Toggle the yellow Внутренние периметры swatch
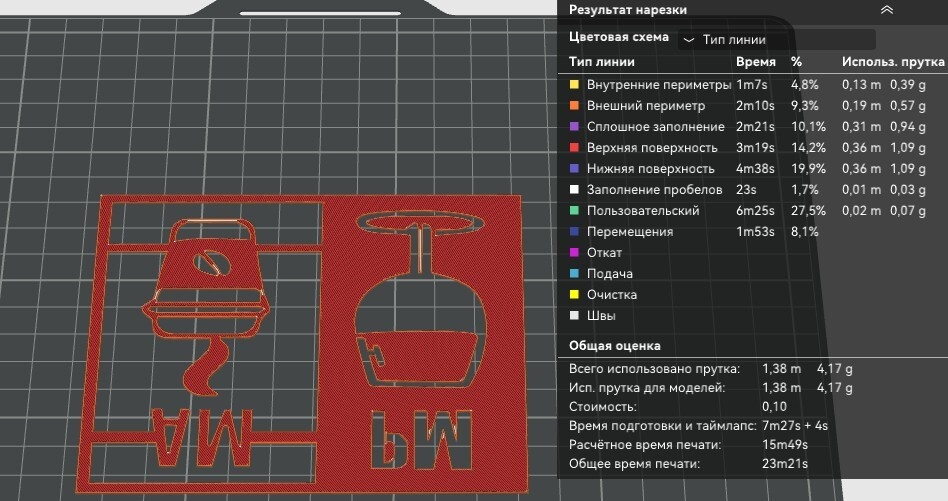 [574, 85]
